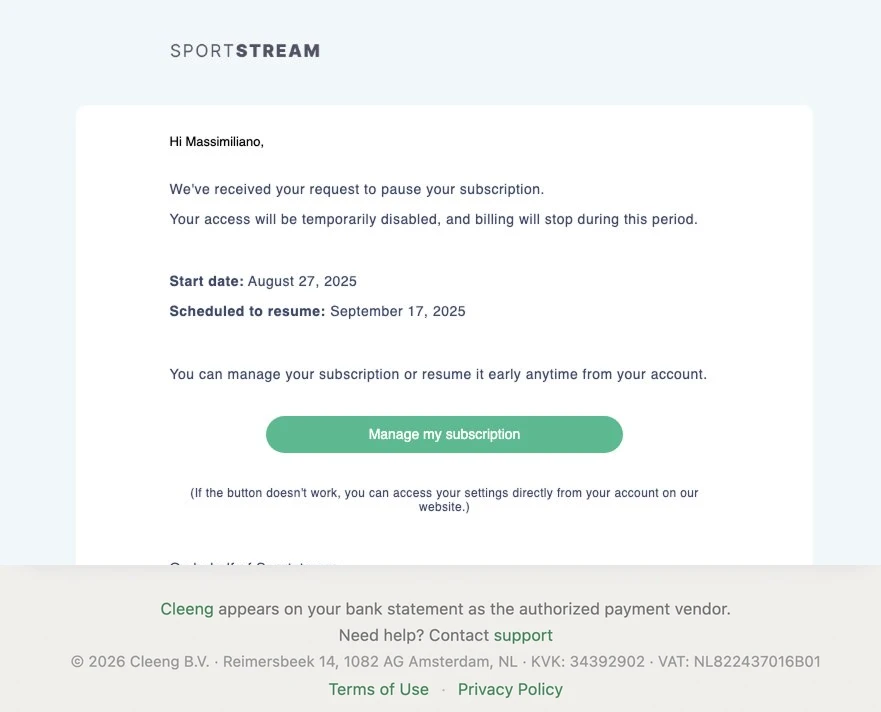Open the Manage my subscription button
Screen dimensions: 881x712
click(x=444, y=434)
